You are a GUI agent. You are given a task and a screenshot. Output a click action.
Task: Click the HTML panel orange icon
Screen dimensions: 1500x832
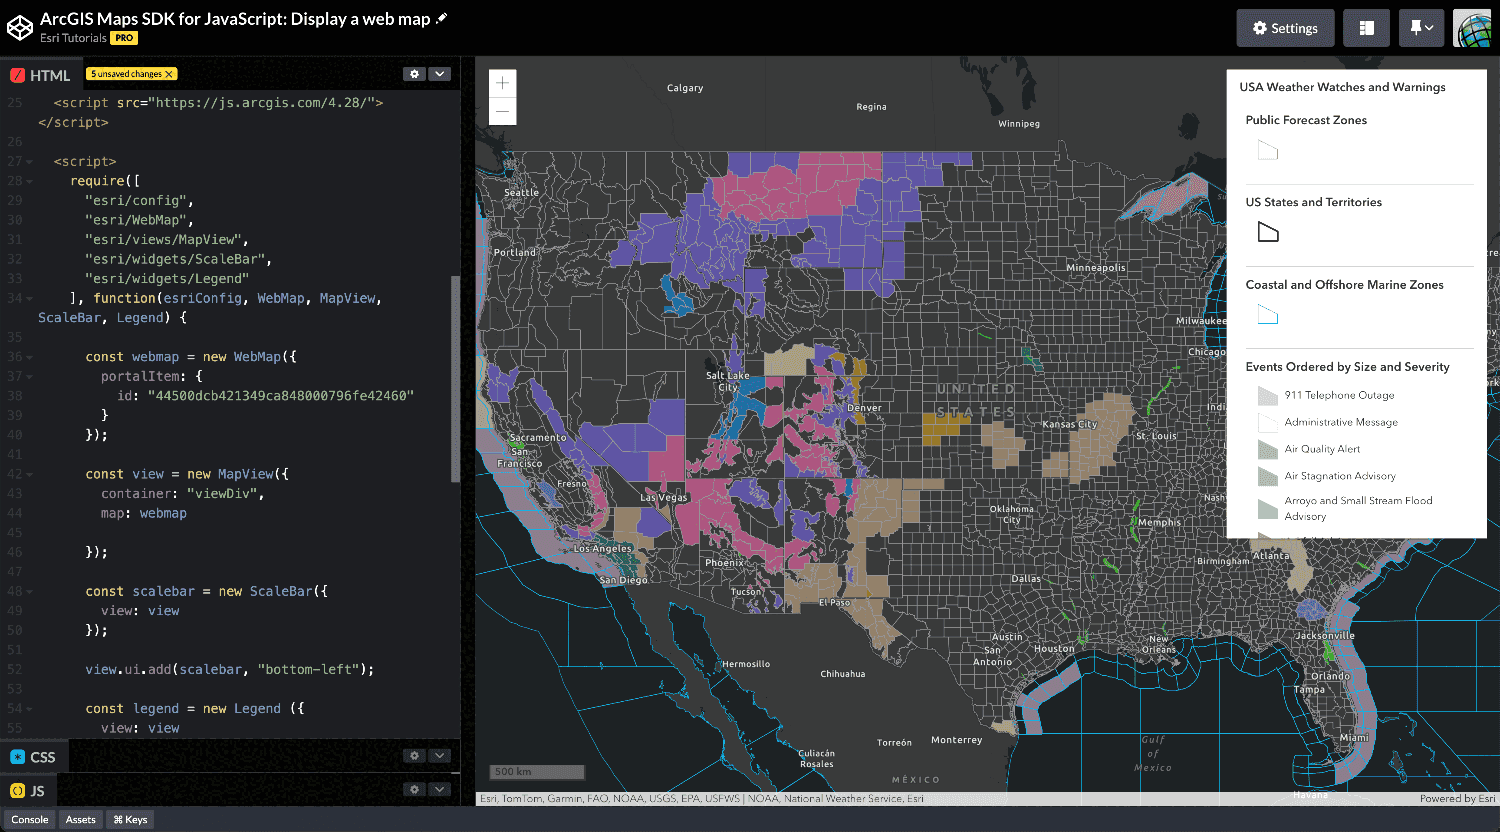(16, 74)
